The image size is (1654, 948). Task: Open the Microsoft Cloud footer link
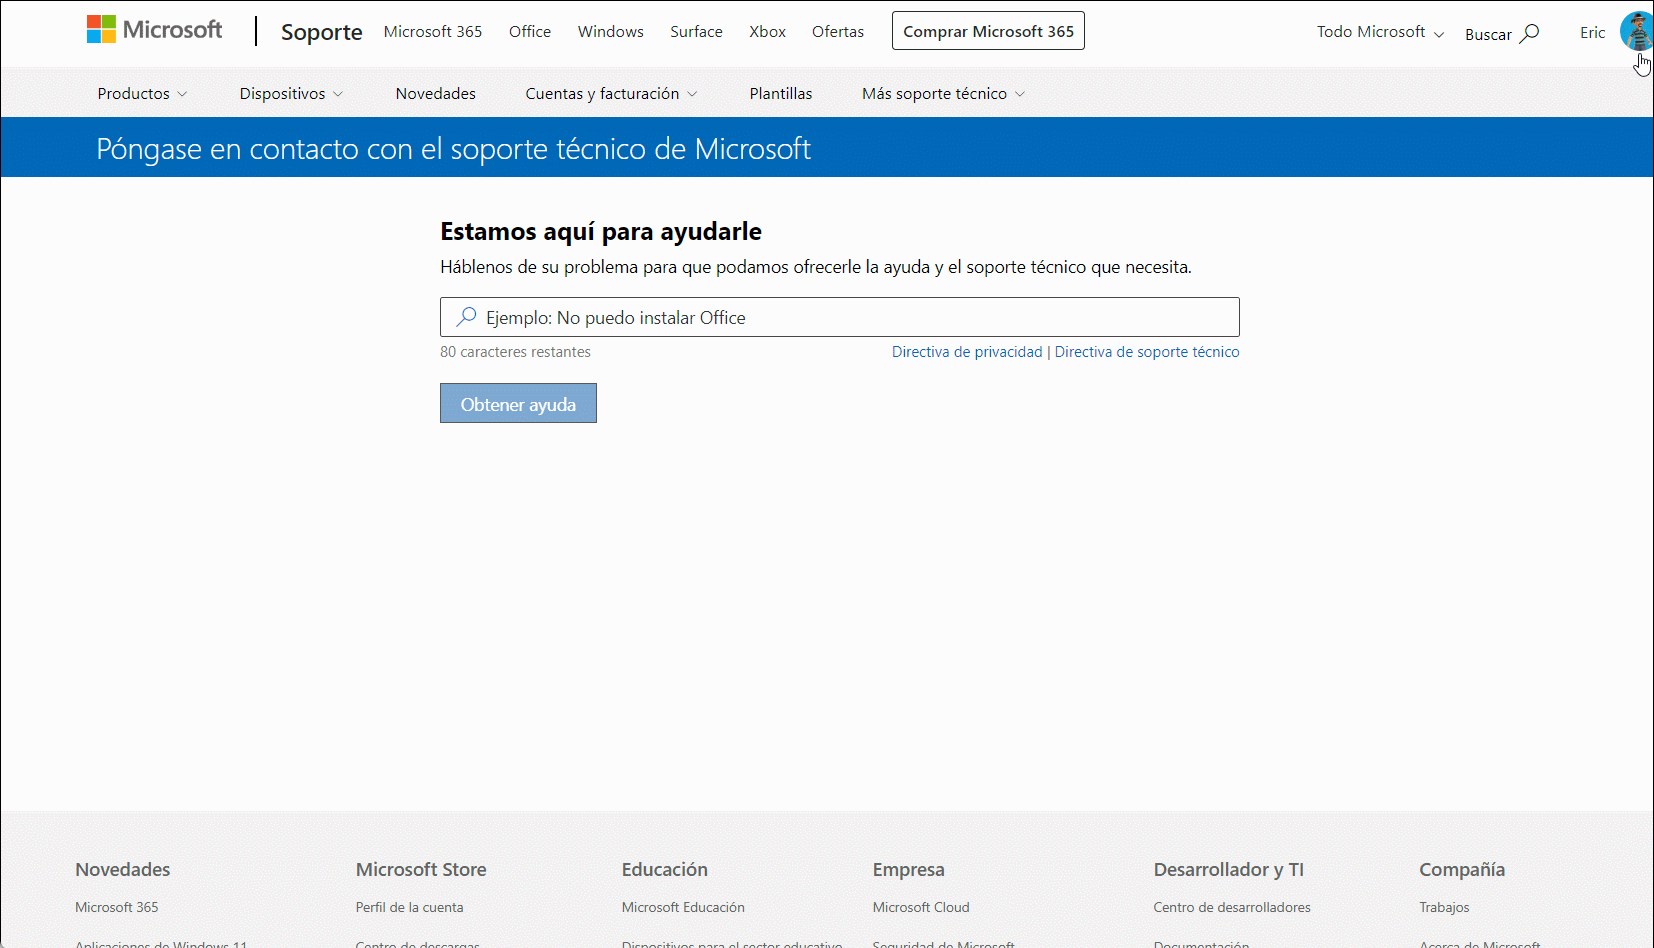pos(921,907)
